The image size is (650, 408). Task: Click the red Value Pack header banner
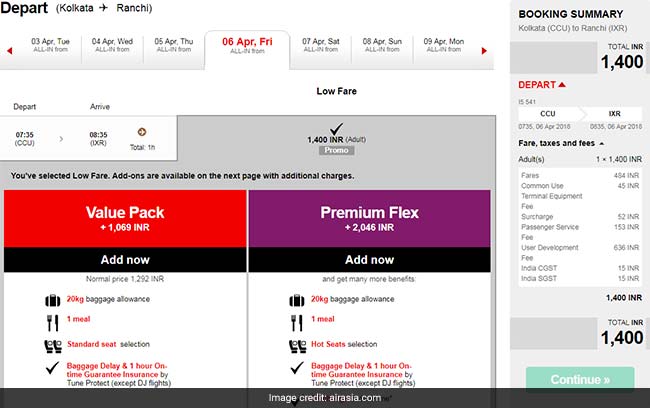pos(125,218)
